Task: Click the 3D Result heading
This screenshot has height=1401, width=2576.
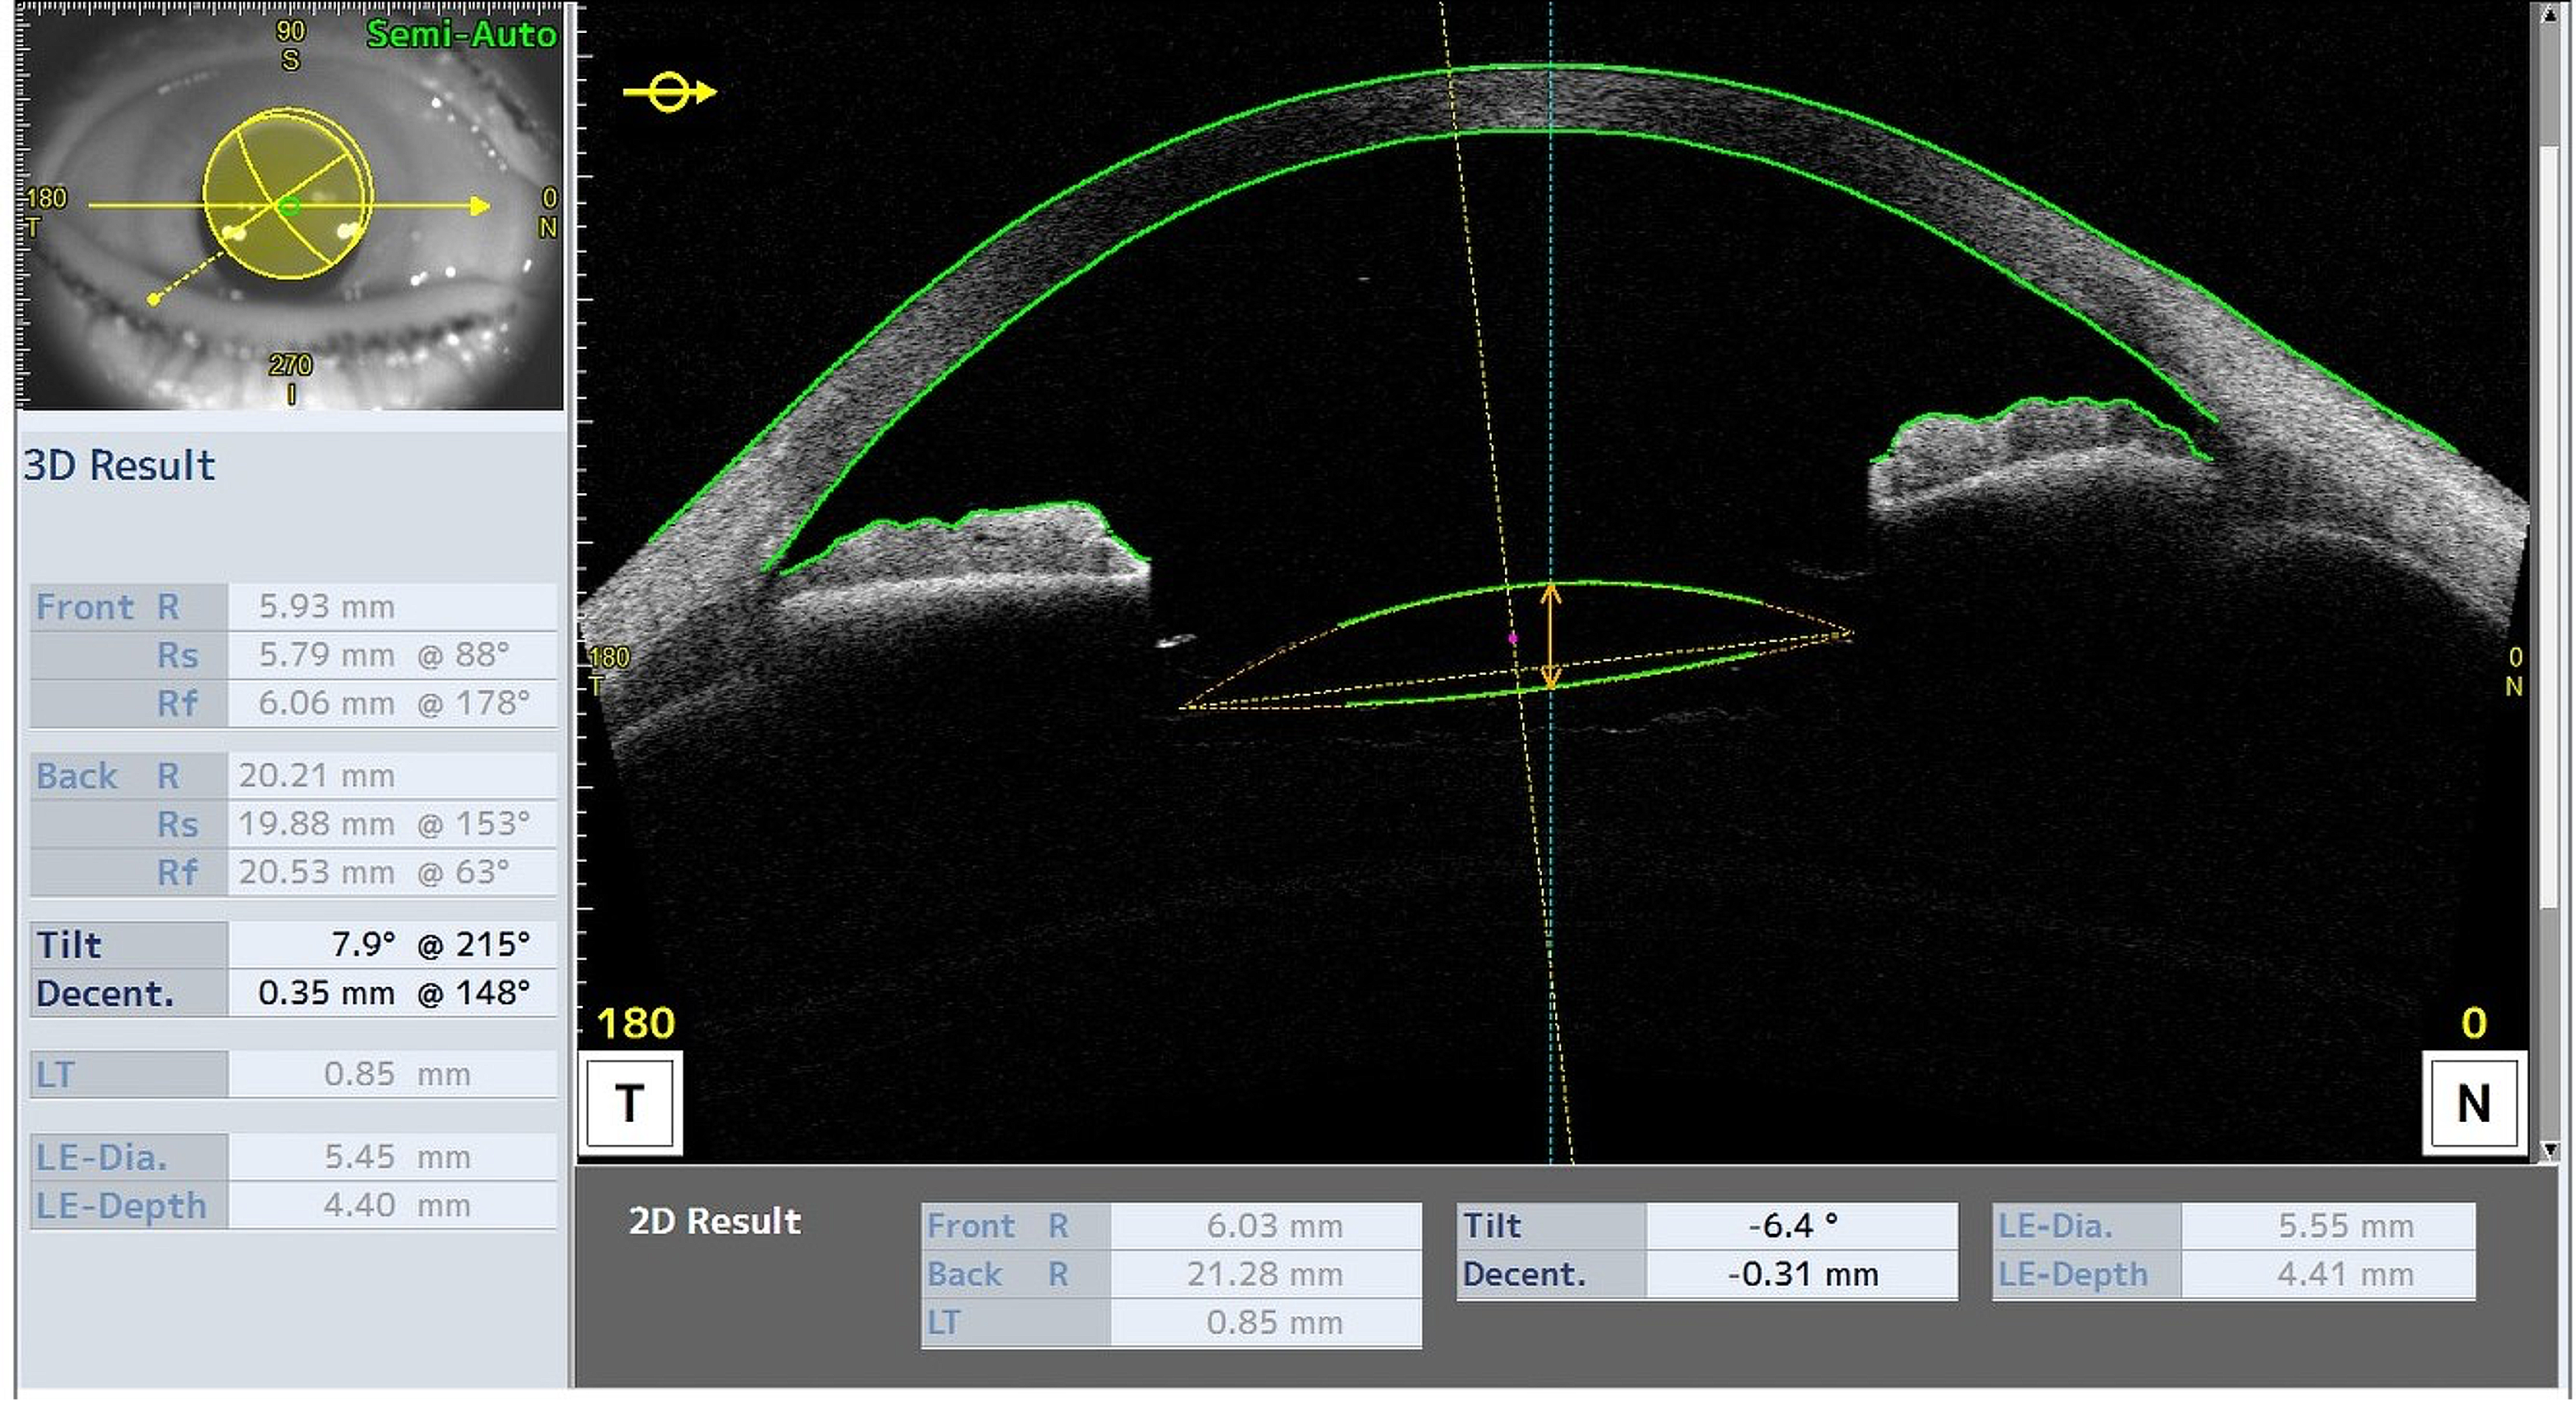Action: [119, 466]
